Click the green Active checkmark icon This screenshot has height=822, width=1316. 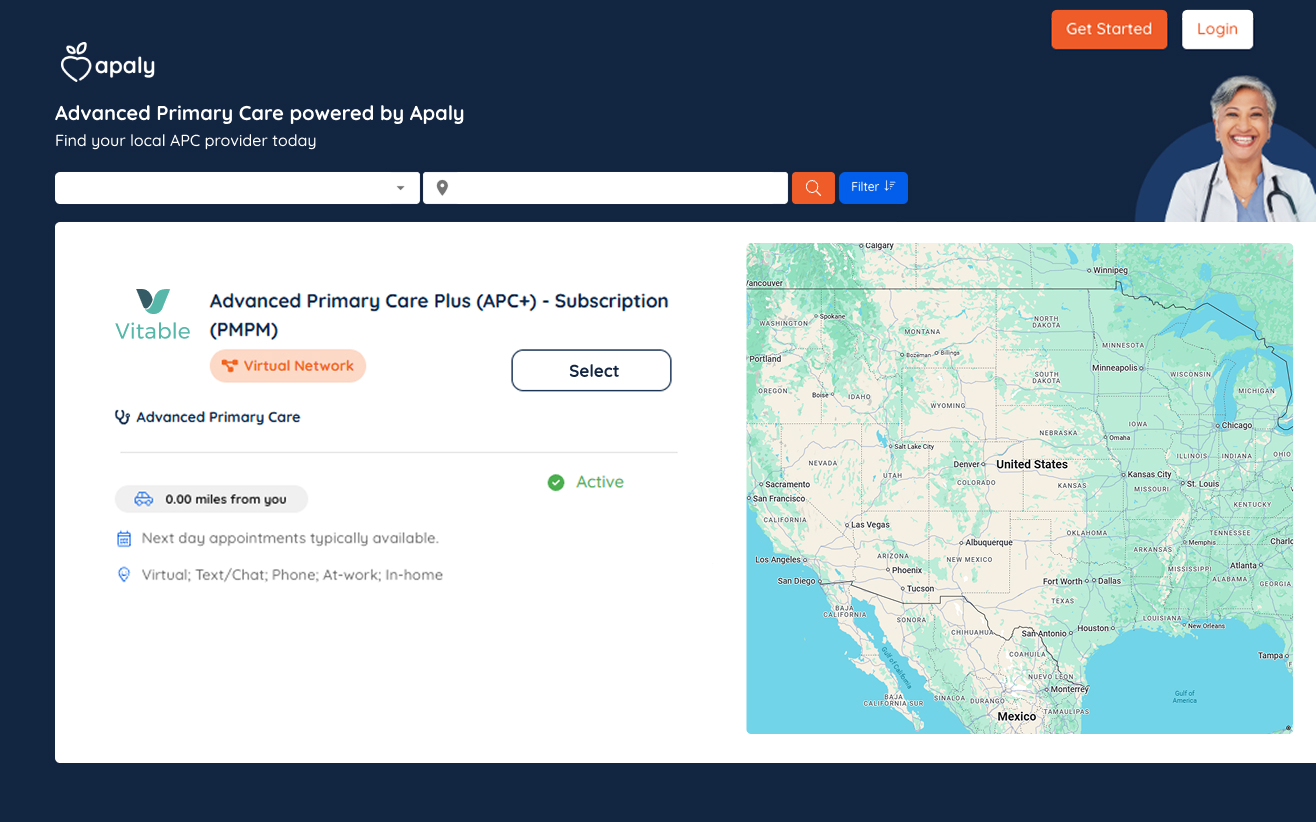pos(556,483)
